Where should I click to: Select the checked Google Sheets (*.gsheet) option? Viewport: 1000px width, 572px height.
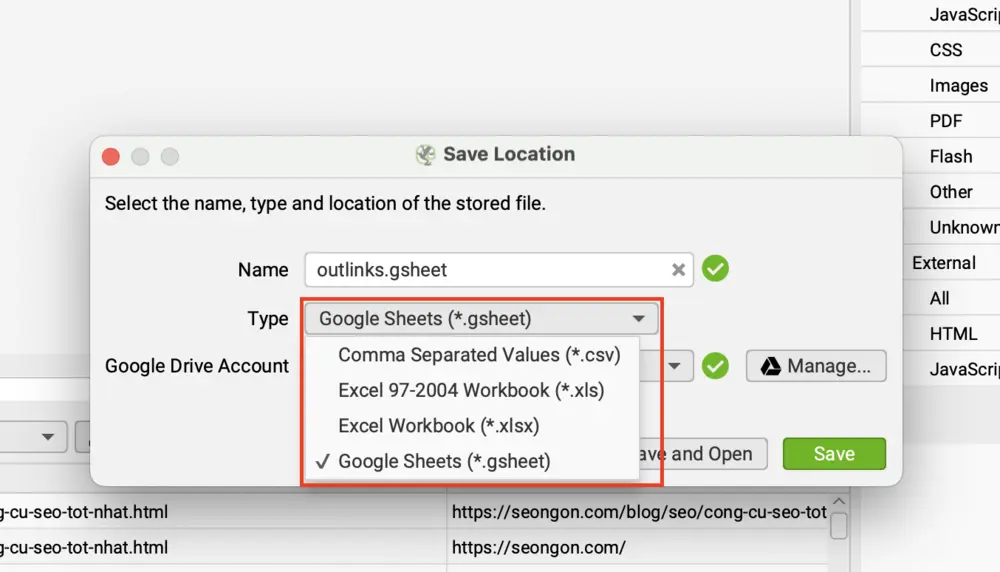click(x=472, y=461)
